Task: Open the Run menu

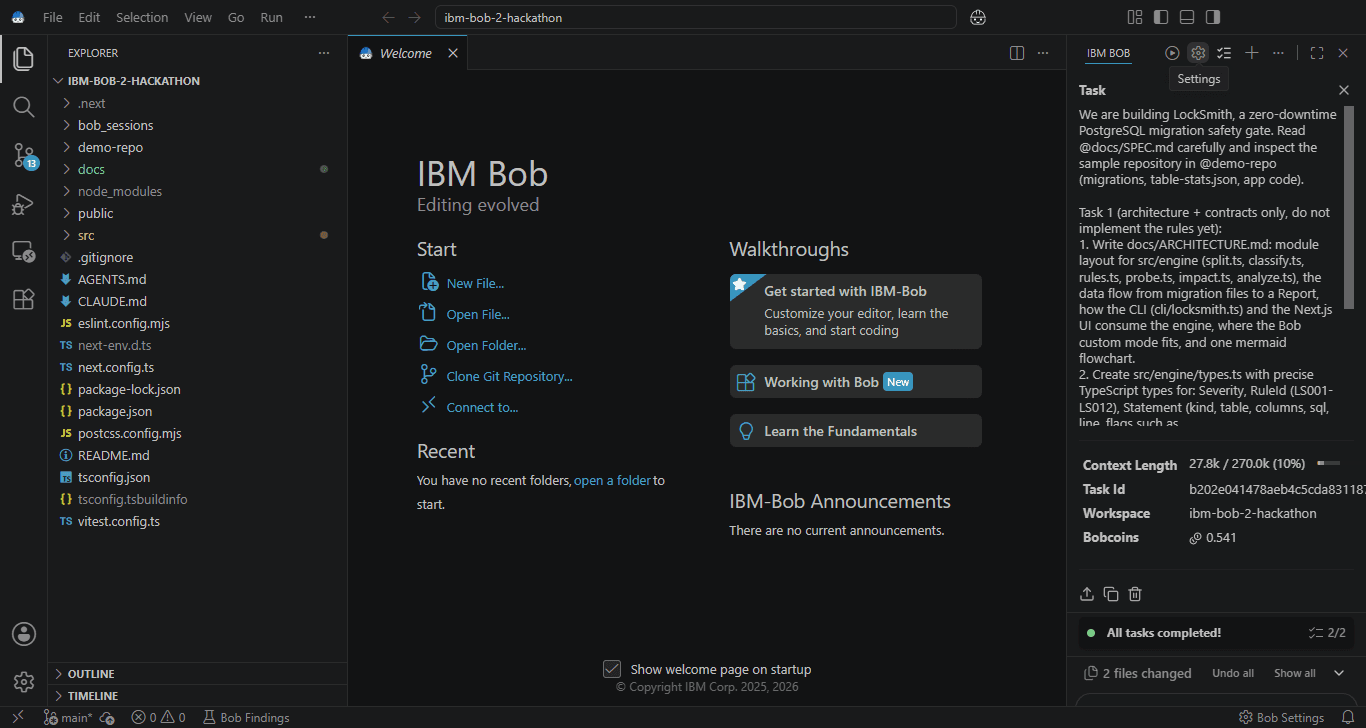Action: (x=271, y=17)
